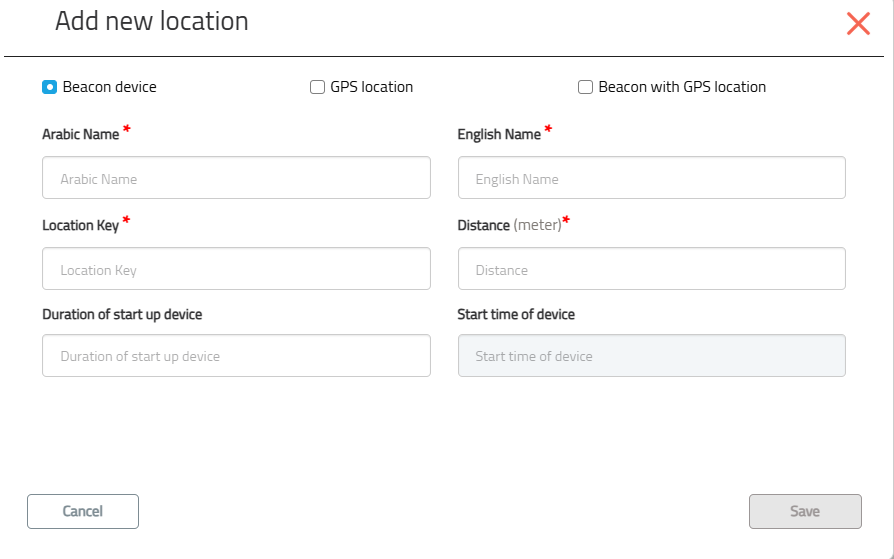894x559 pixels.
Task: Click the bold 'Arabic Name' field label
Action: pos(80,134)
